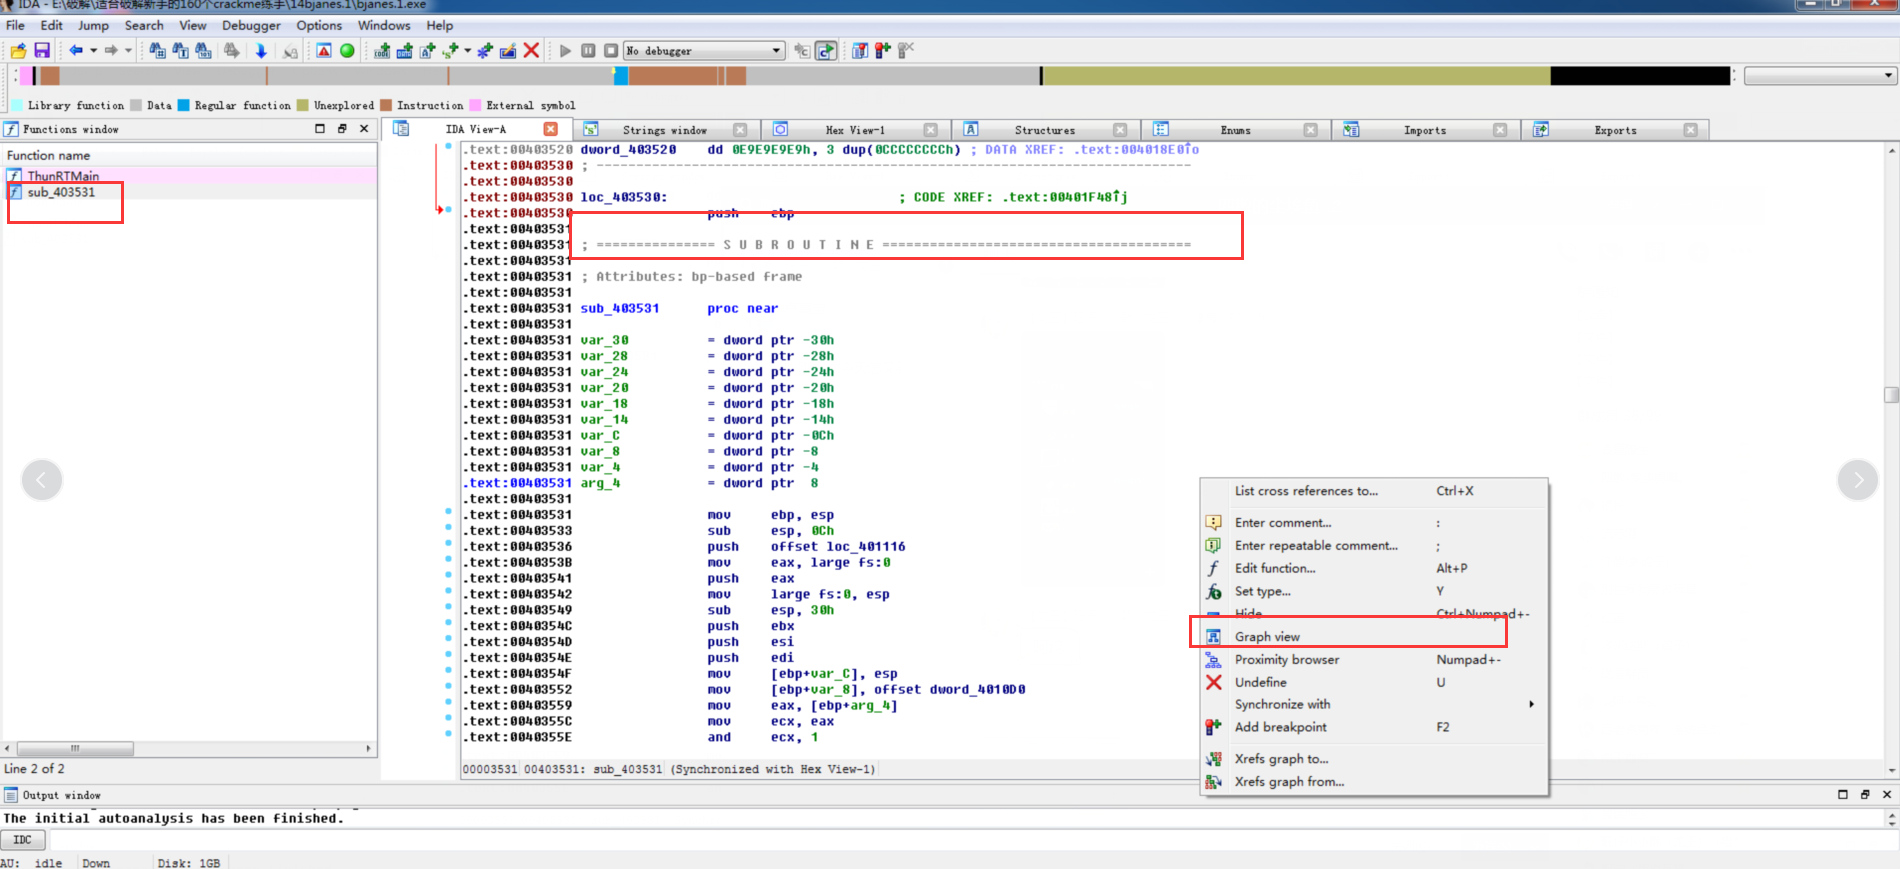Open the Debugger menu
Screen dimensions: 1900x869
coord(251,25)
